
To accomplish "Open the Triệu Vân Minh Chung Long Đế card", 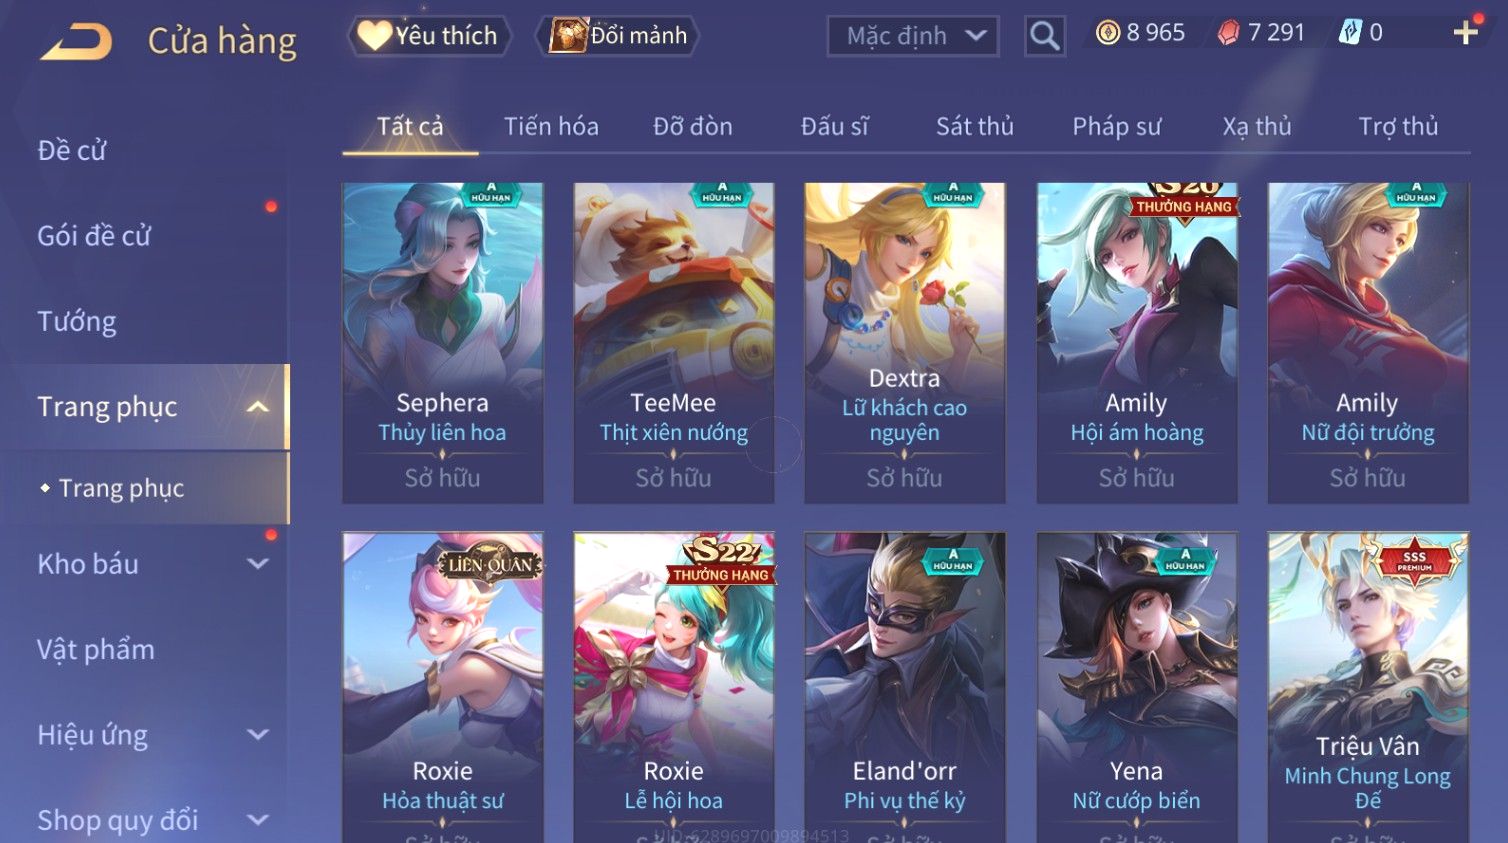I will pos(1368,687).
